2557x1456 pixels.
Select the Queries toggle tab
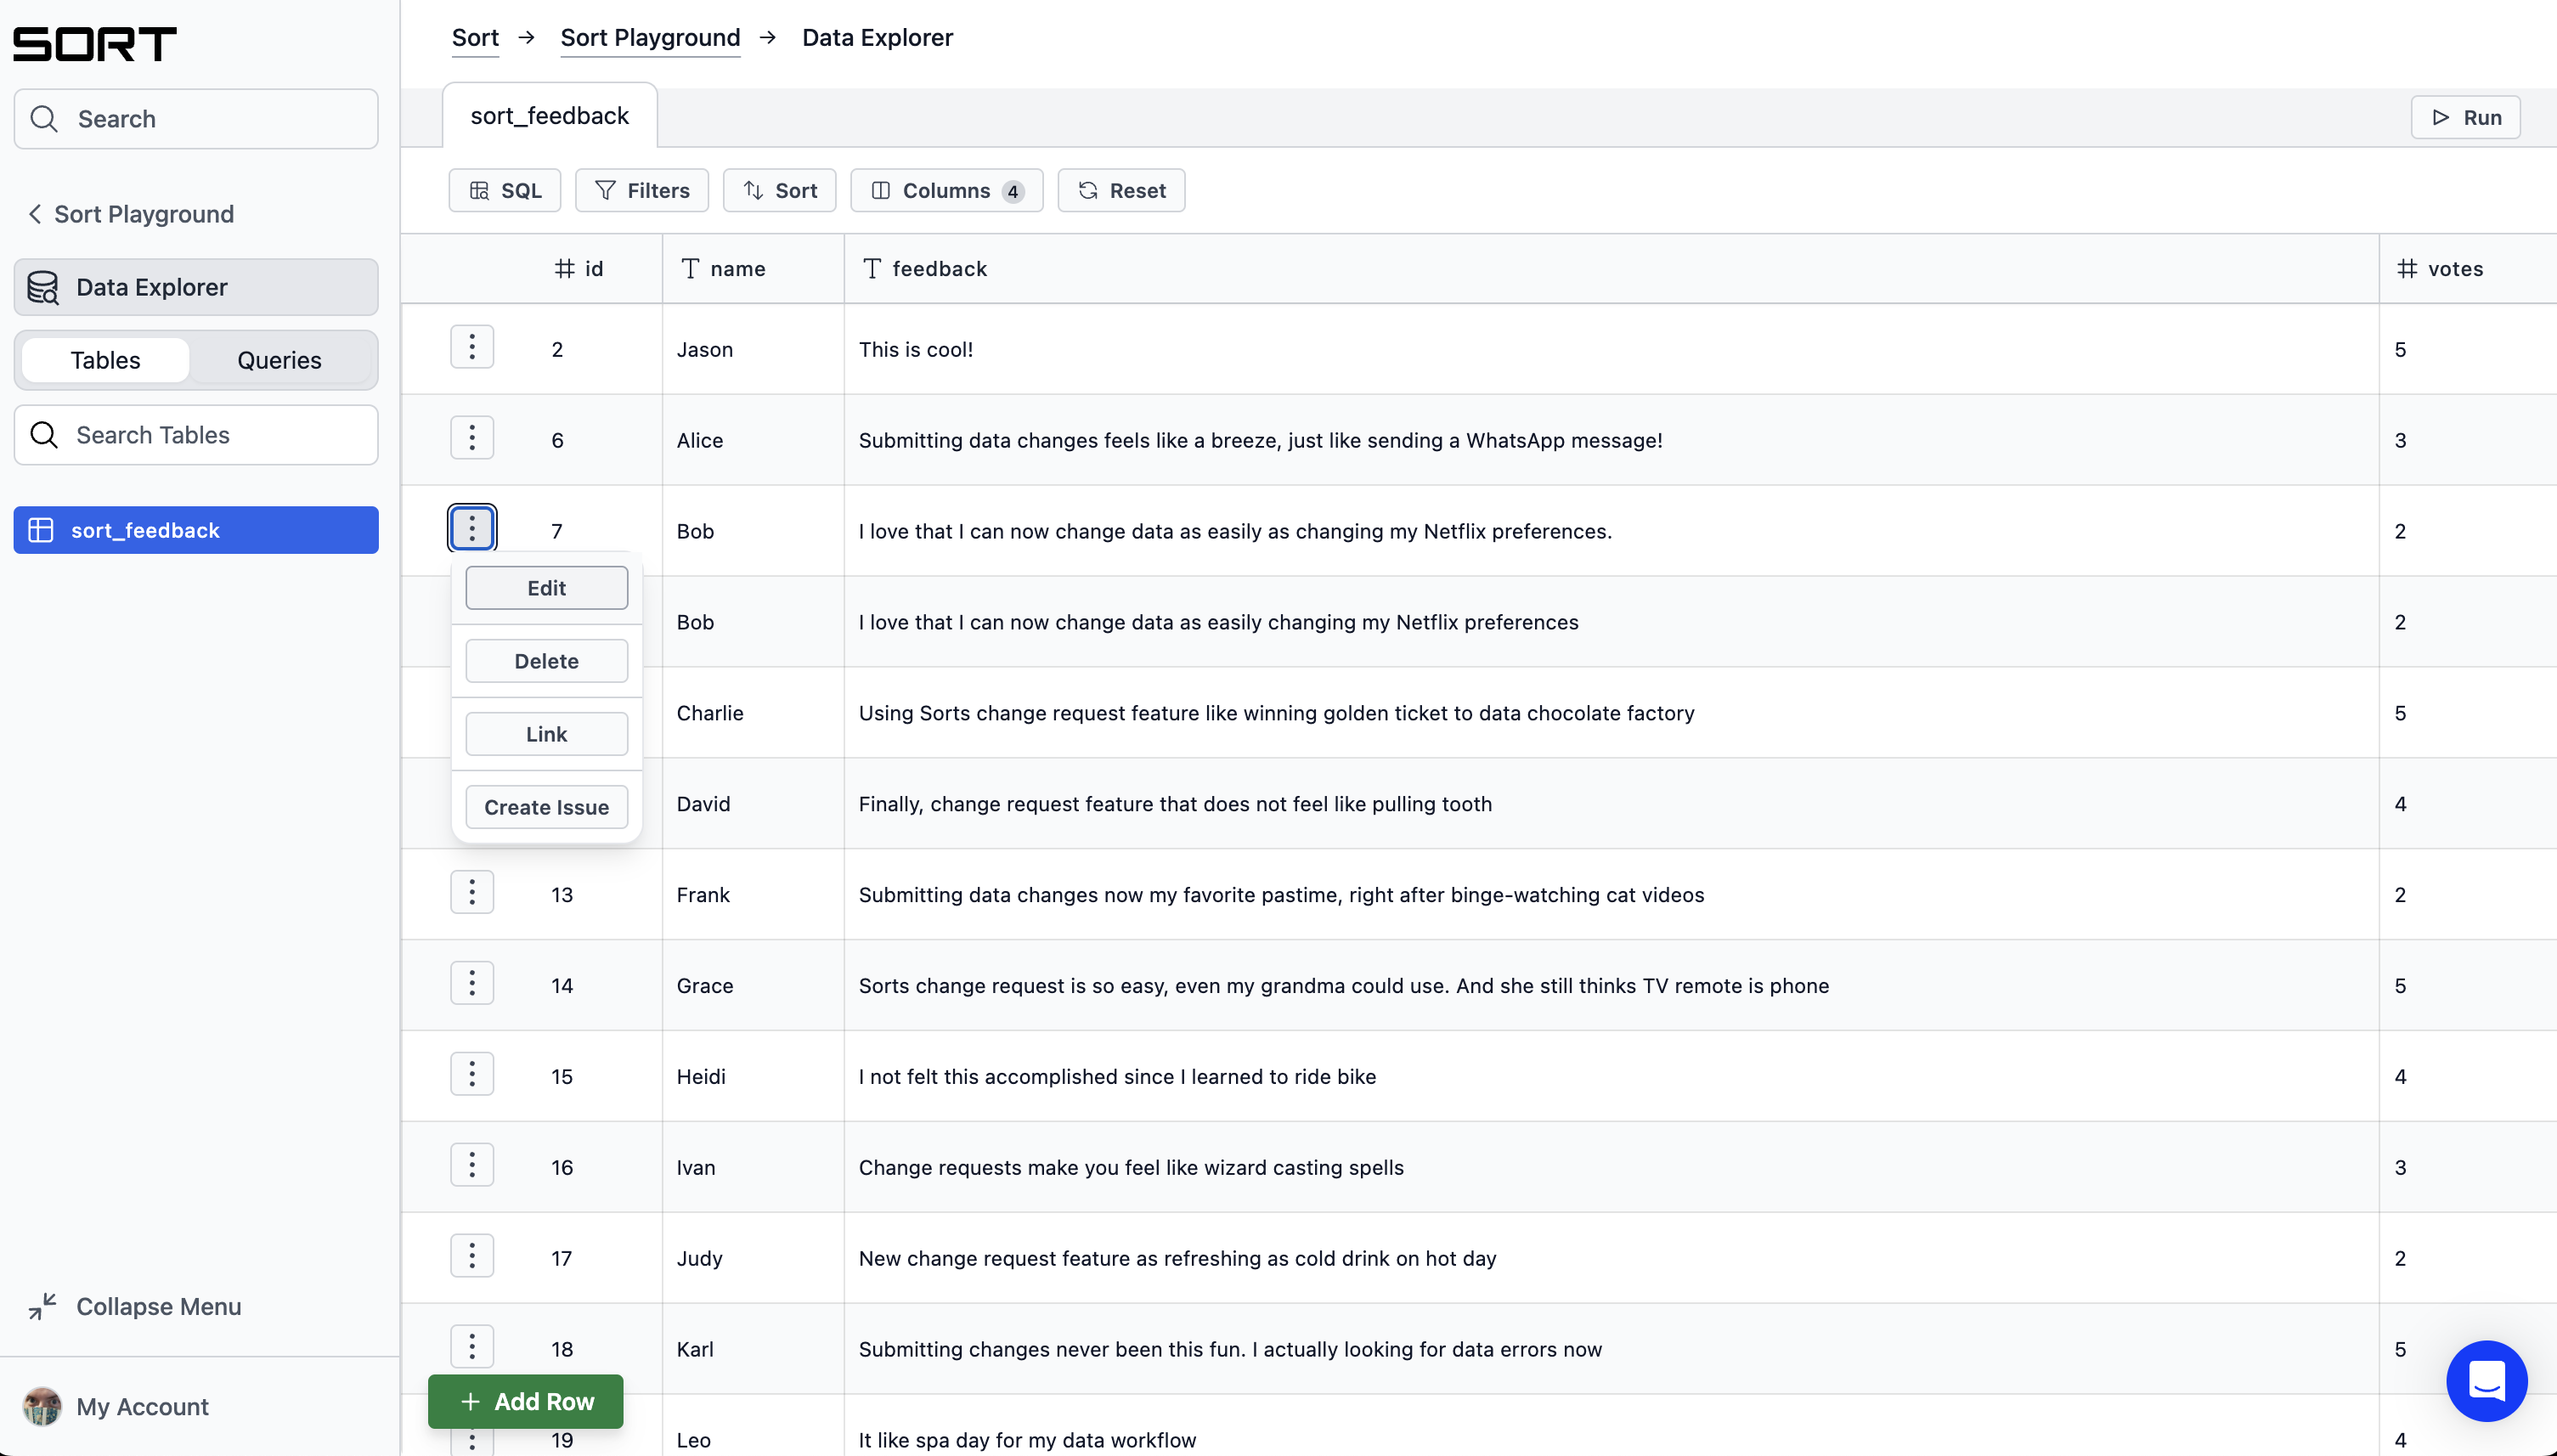[x=279, y=360]
